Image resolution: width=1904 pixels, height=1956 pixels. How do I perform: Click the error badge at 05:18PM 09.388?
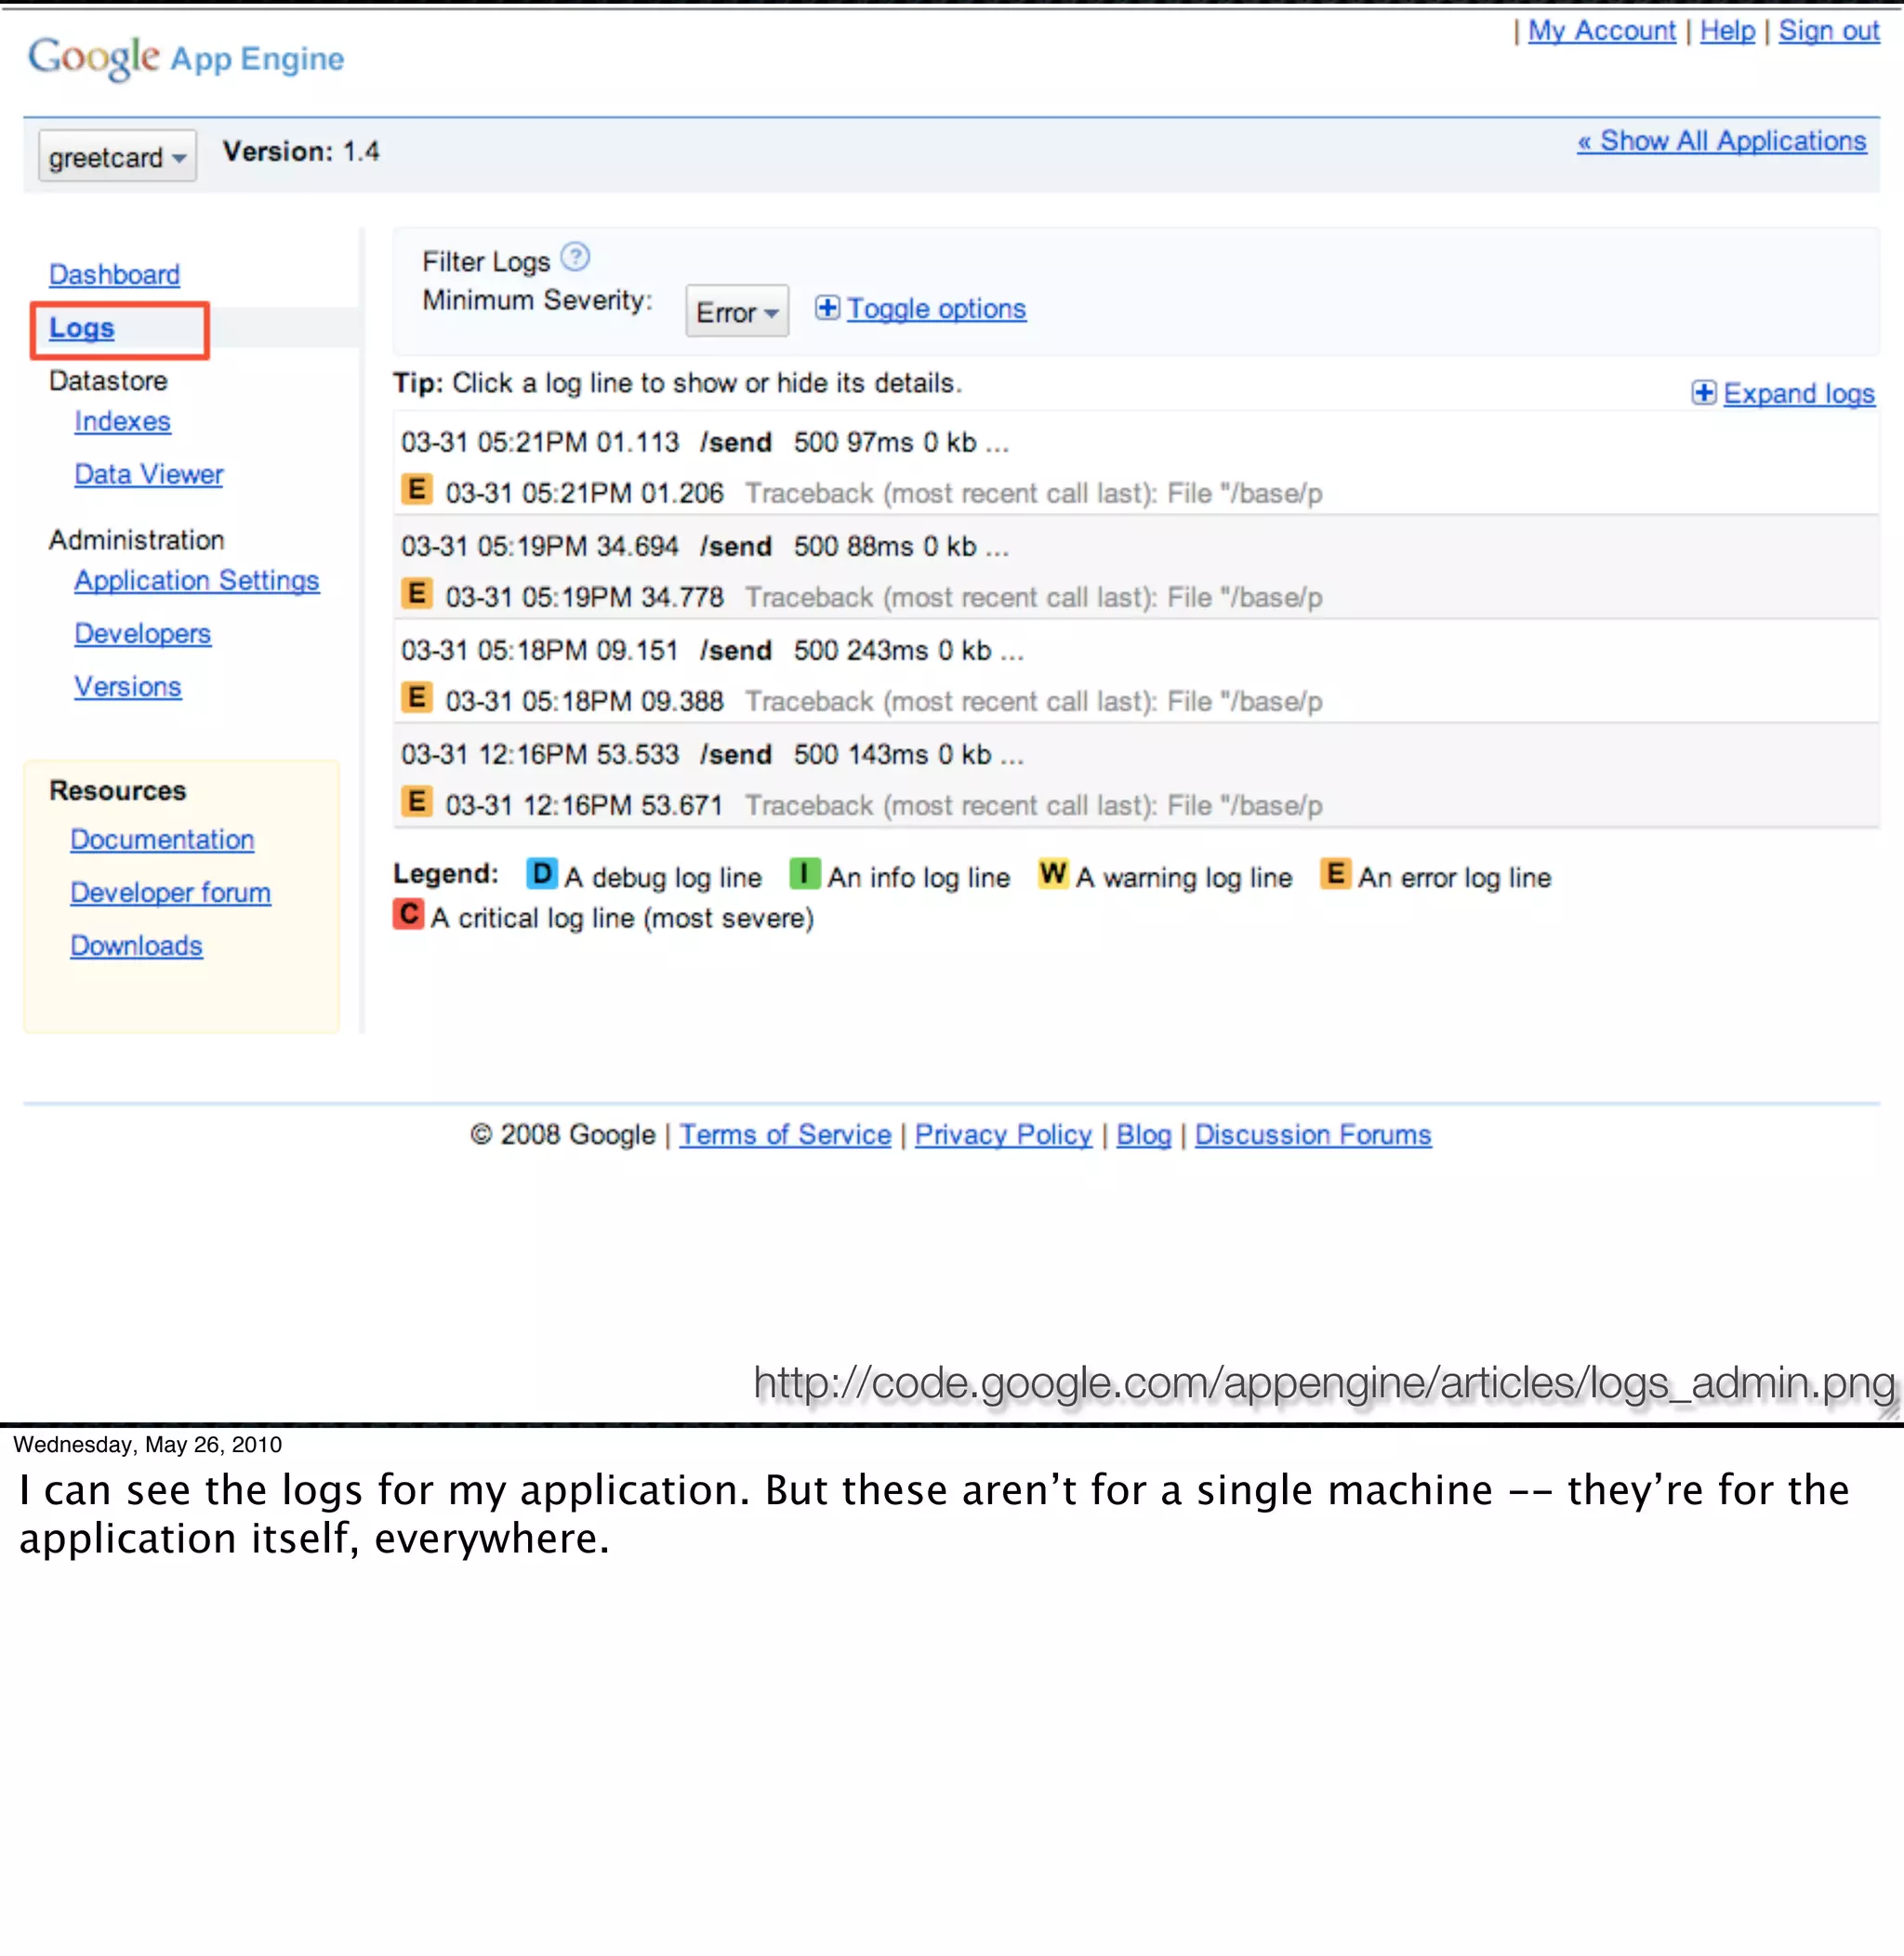(417, 698)
